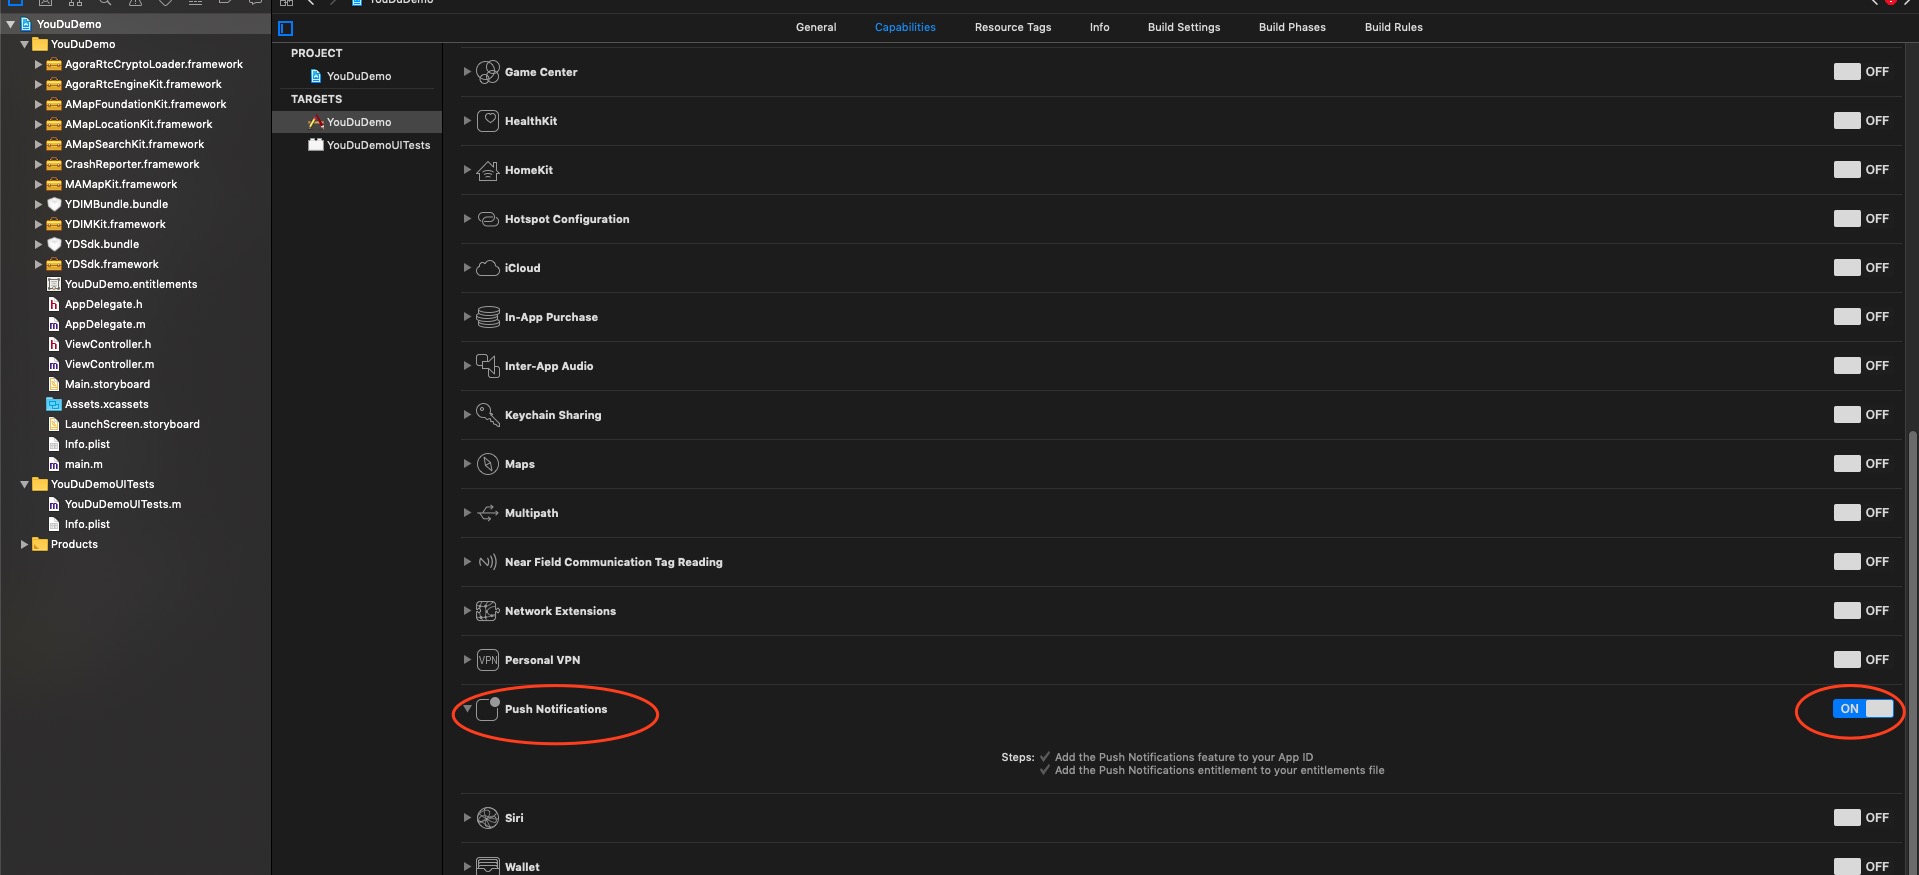1919x875 pixels.
Task: Click the iCloud cloud icon
Action: [488, 268]
